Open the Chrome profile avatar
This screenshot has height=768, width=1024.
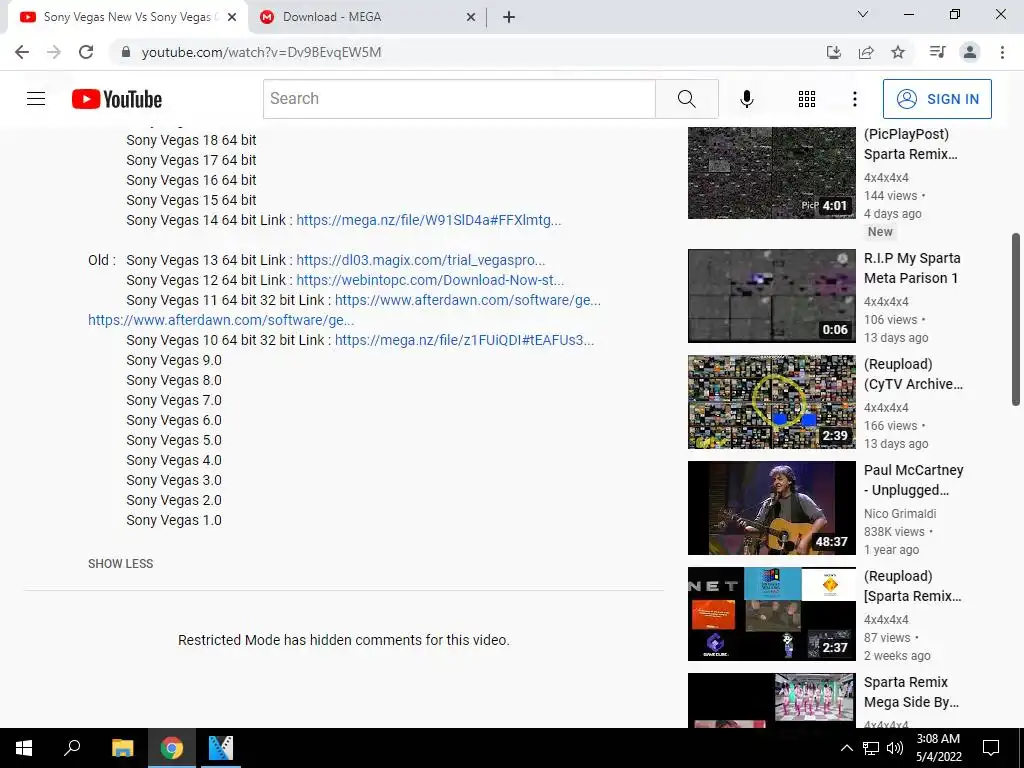click(970, 52)
